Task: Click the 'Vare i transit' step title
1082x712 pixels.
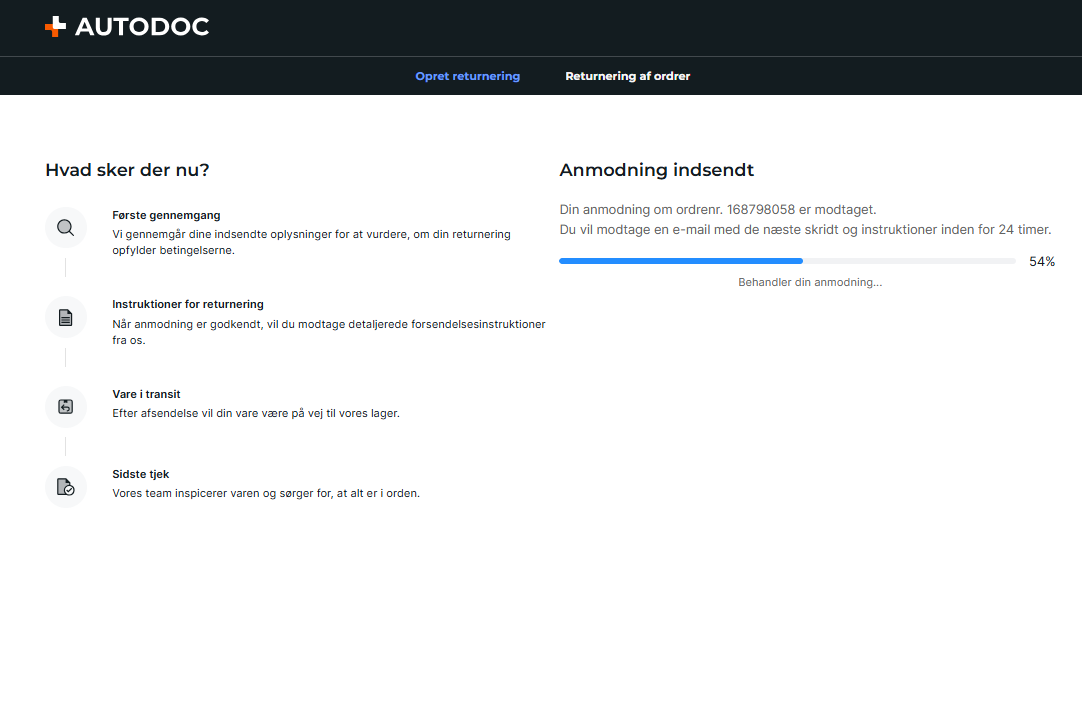Action: (146, 394)
